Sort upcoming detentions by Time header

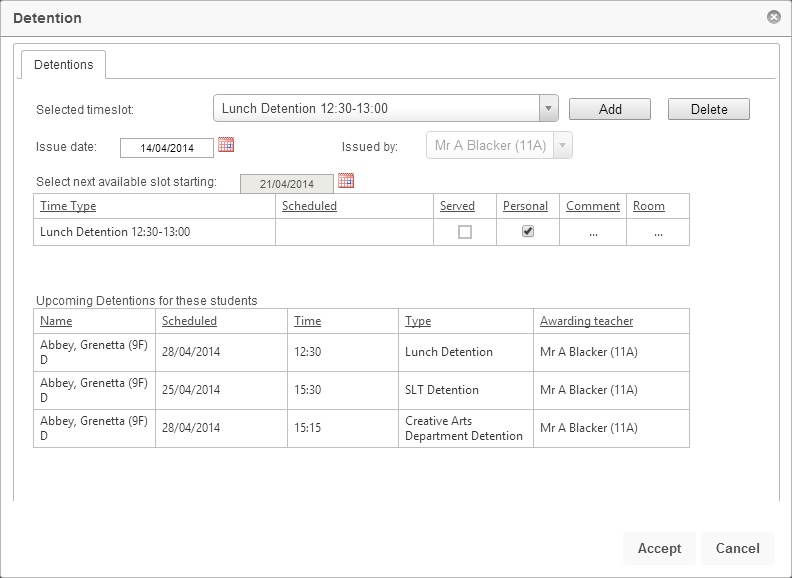coord(308,321)
